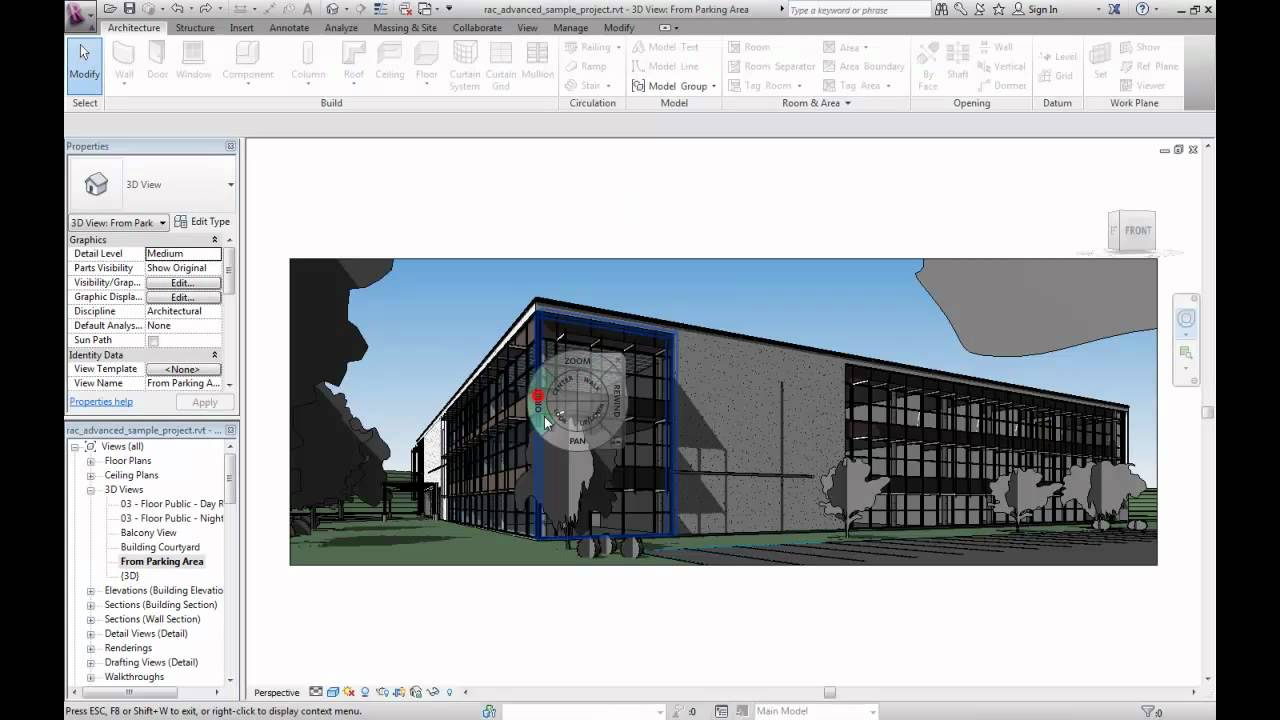This screenshot has height=720, width=1280.
Task: Click Sign In in the title bar
Action: (1043, 9)
